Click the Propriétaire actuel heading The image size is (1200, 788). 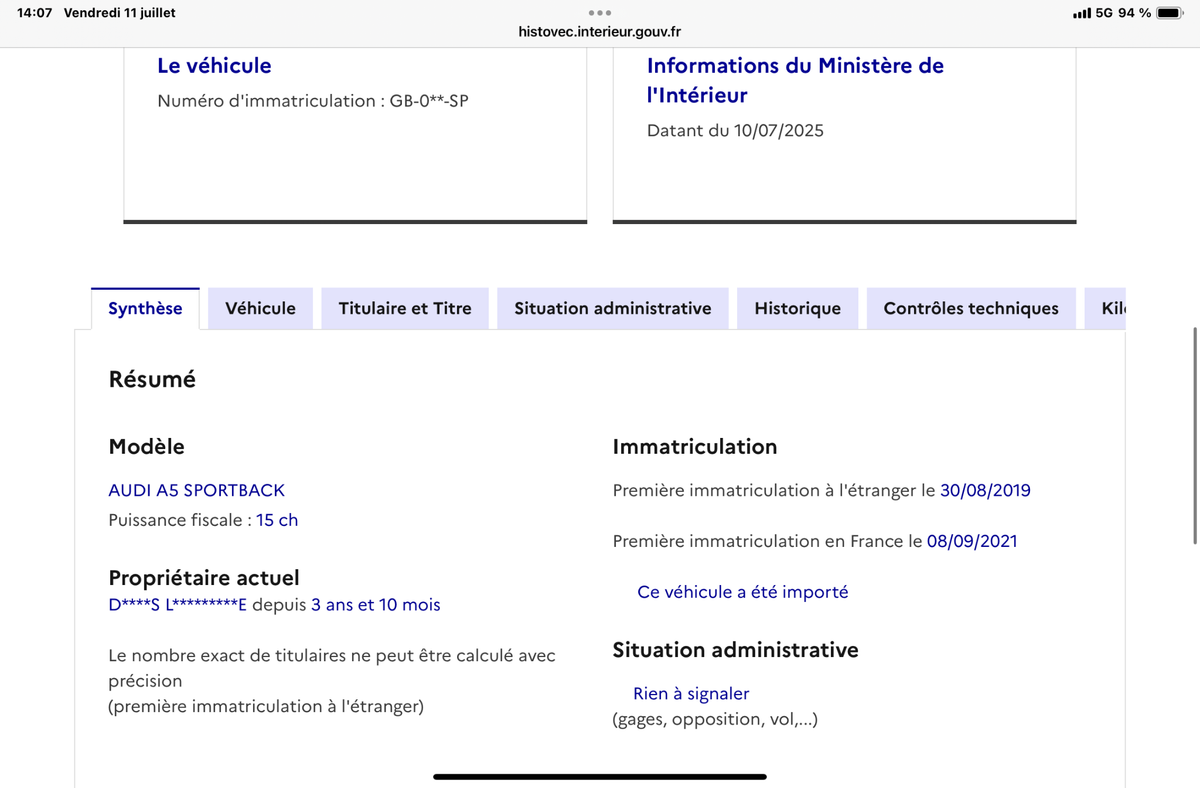pos(204,577)
